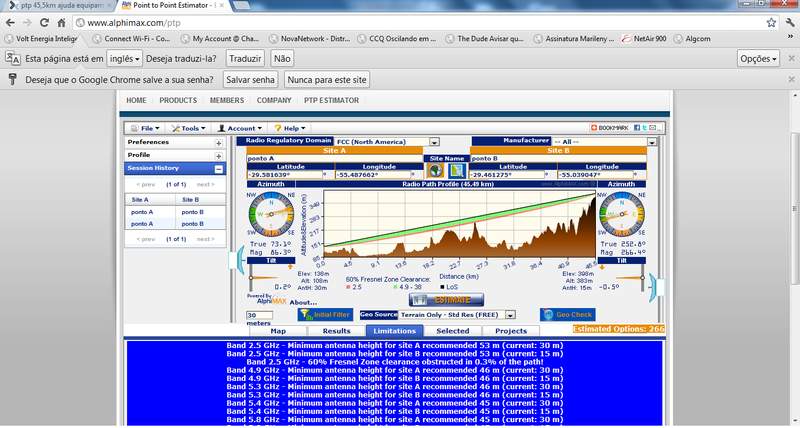Click the Band 2.5 GHz Fresnel obstruction line
The height and width of the screenshot is (428, 800).
click(394, 362)
